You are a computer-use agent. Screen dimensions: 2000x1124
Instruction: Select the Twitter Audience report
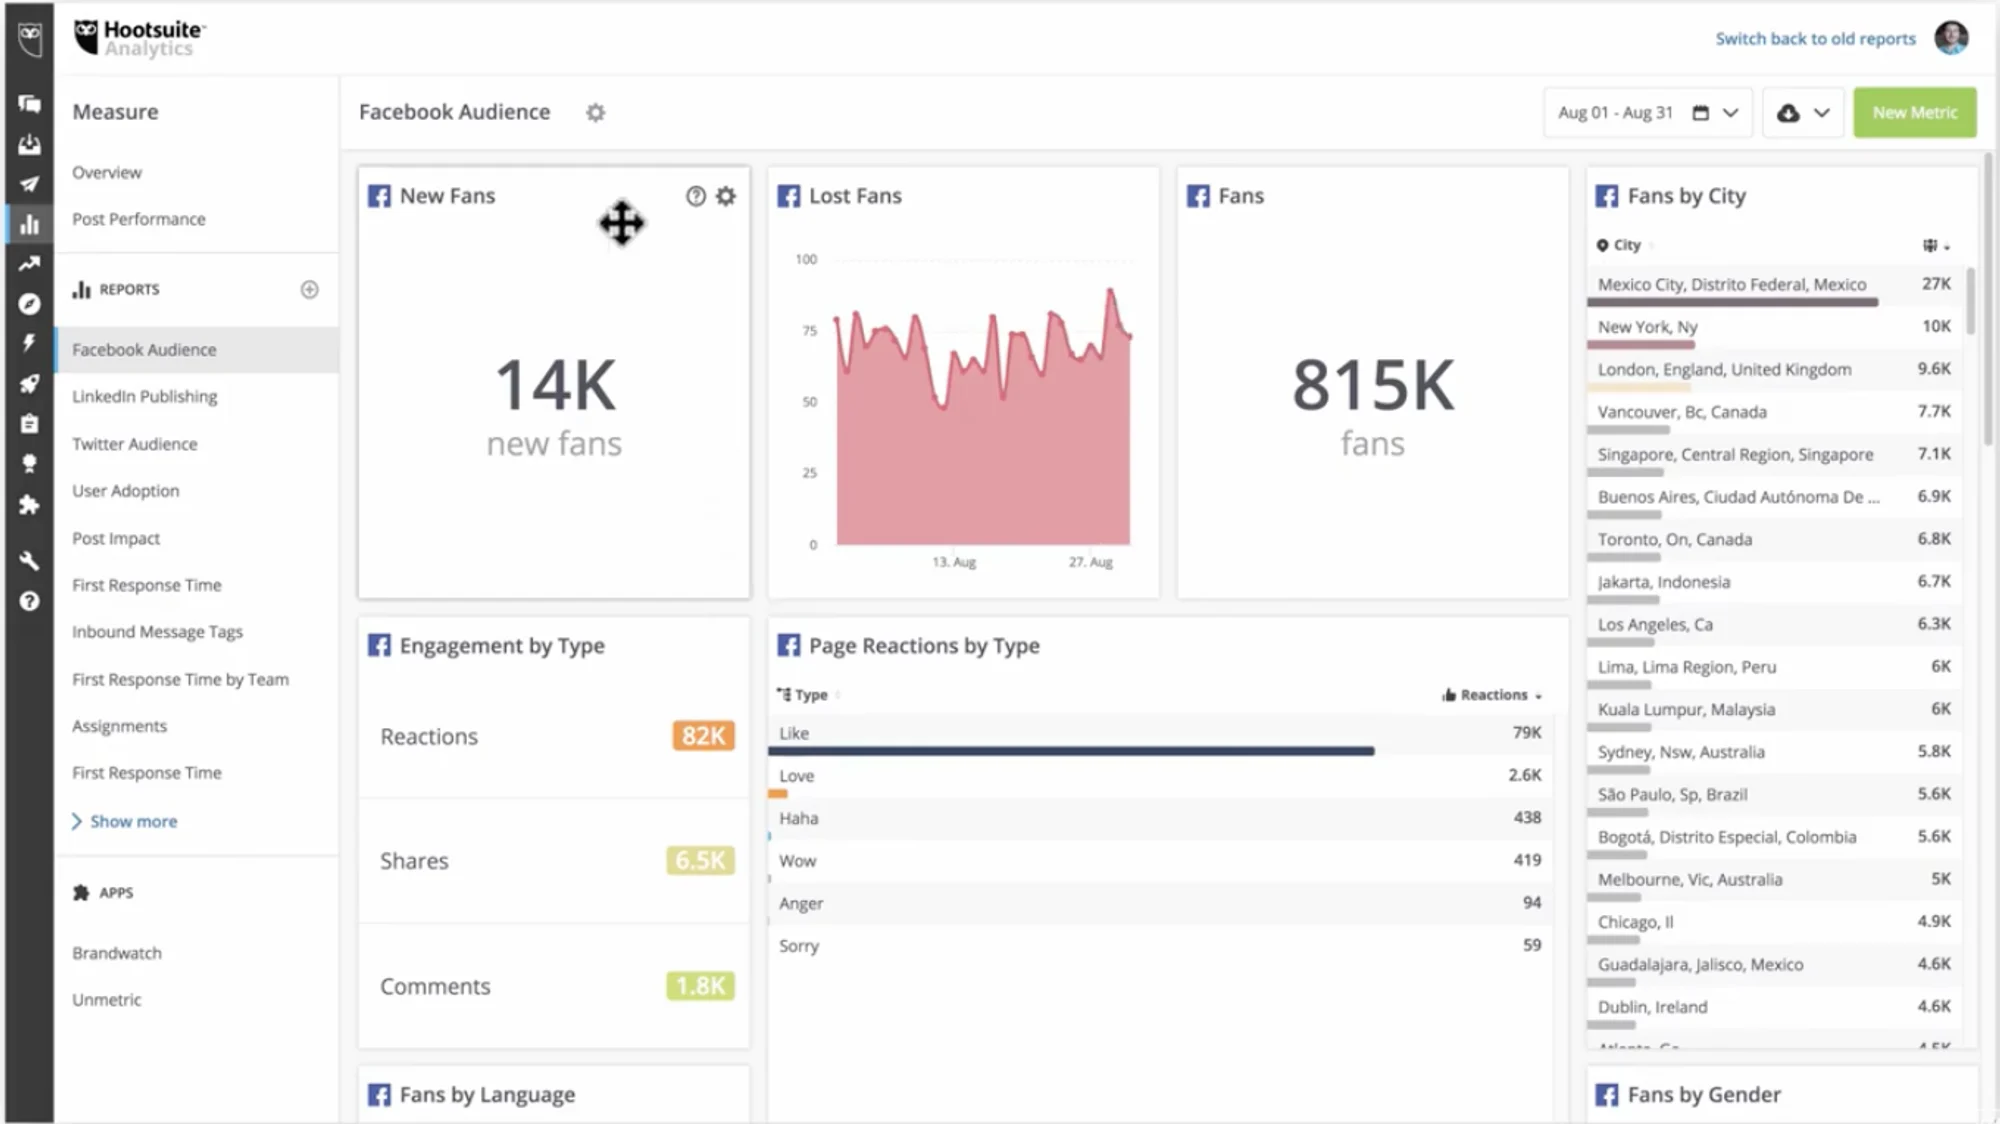[x=134, y=444]
